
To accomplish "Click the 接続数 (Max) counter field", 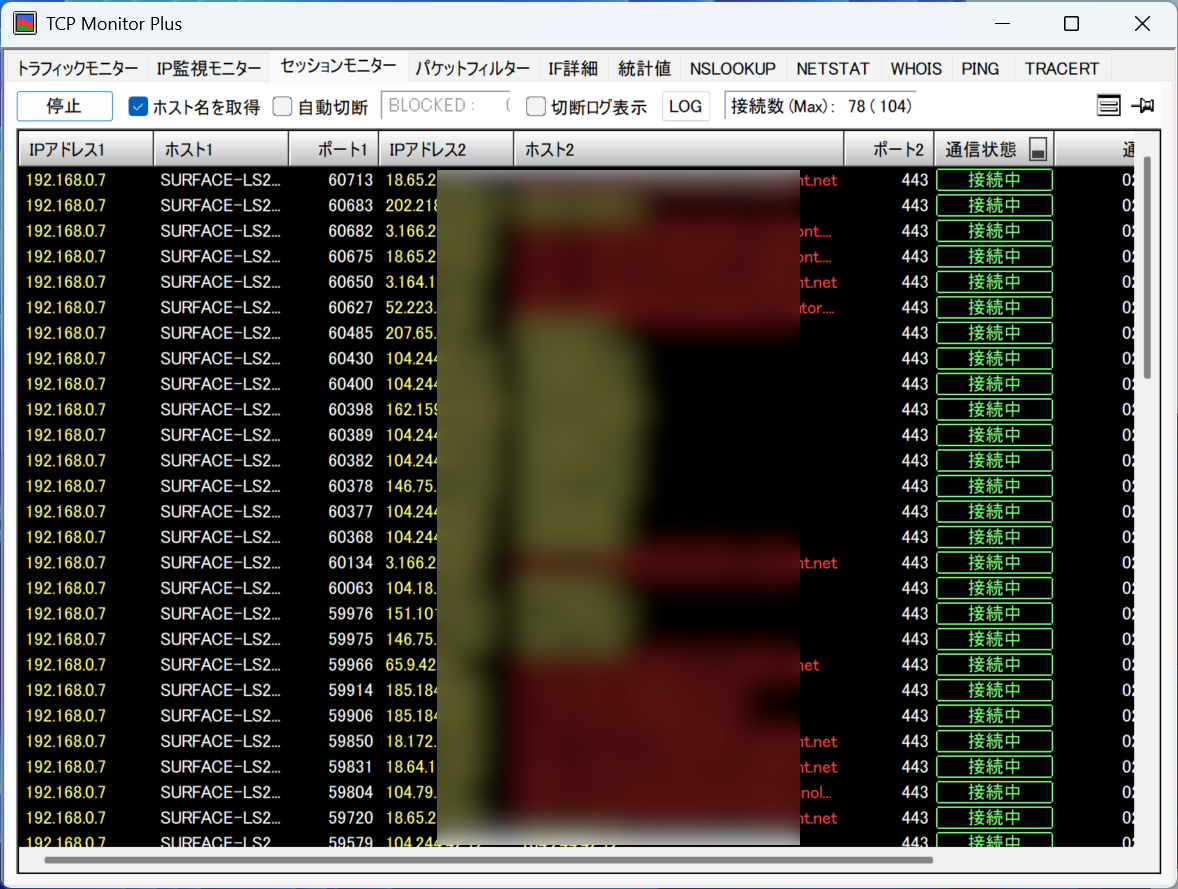I will tap(821, 106).
